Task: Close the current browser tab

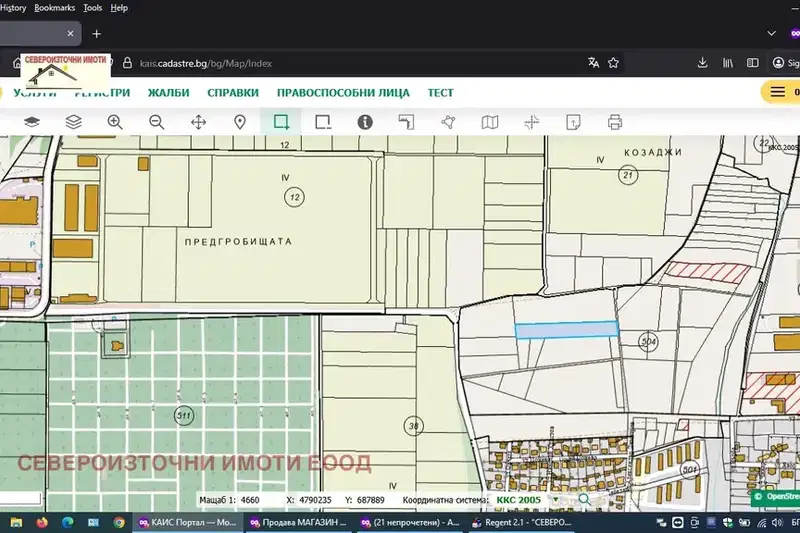Action: [x=70, y=33]
